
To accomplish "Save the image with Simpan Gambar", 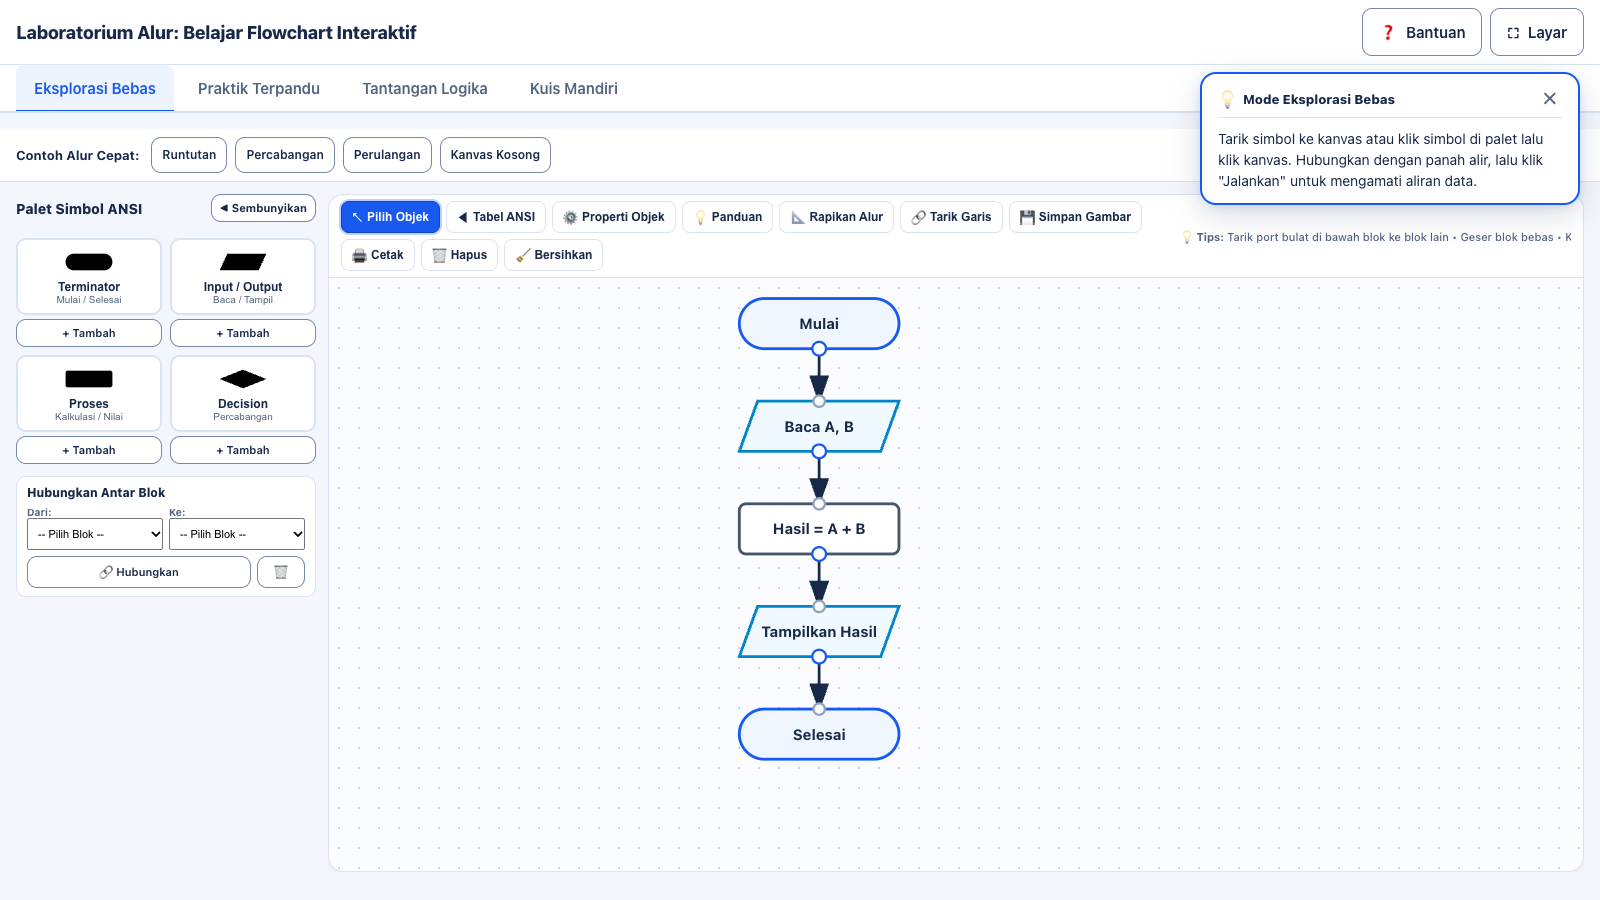I will 1075,217.
